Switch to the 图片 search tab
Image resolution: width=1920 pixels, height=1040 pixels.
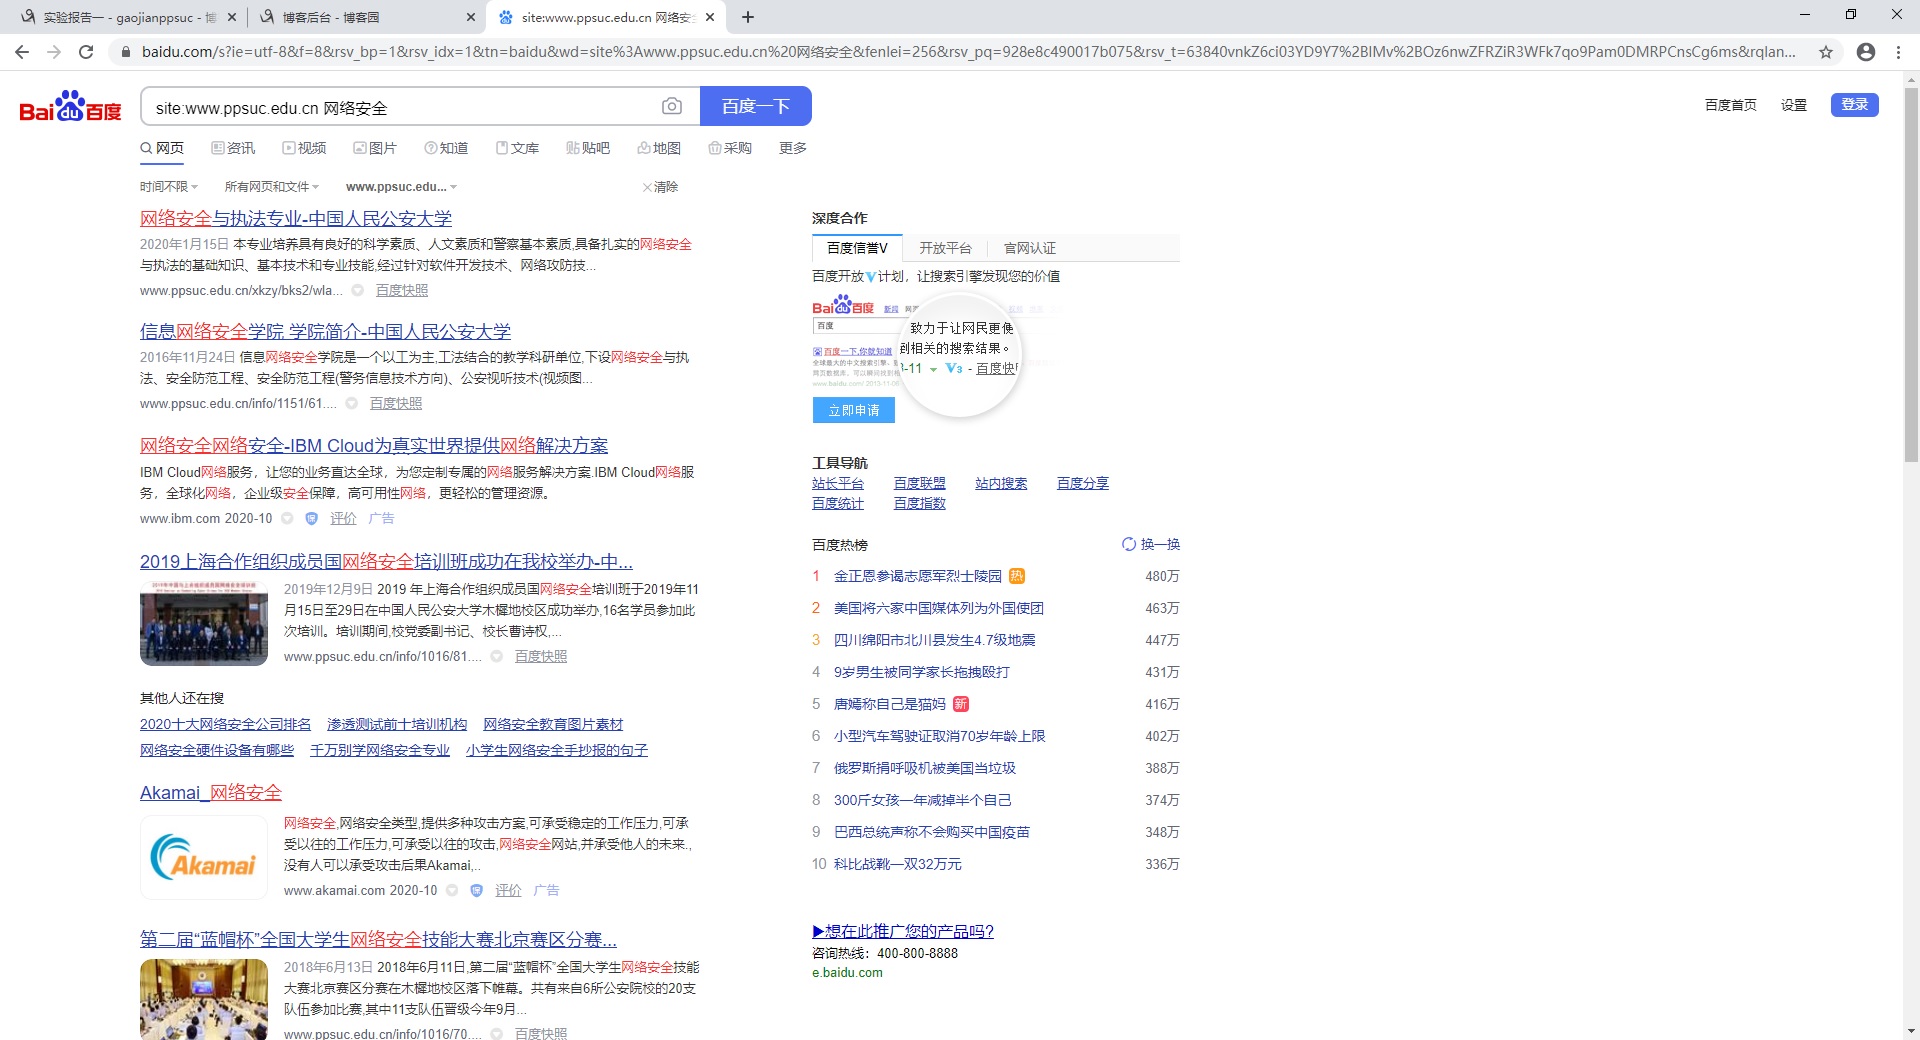coord(375,148)
